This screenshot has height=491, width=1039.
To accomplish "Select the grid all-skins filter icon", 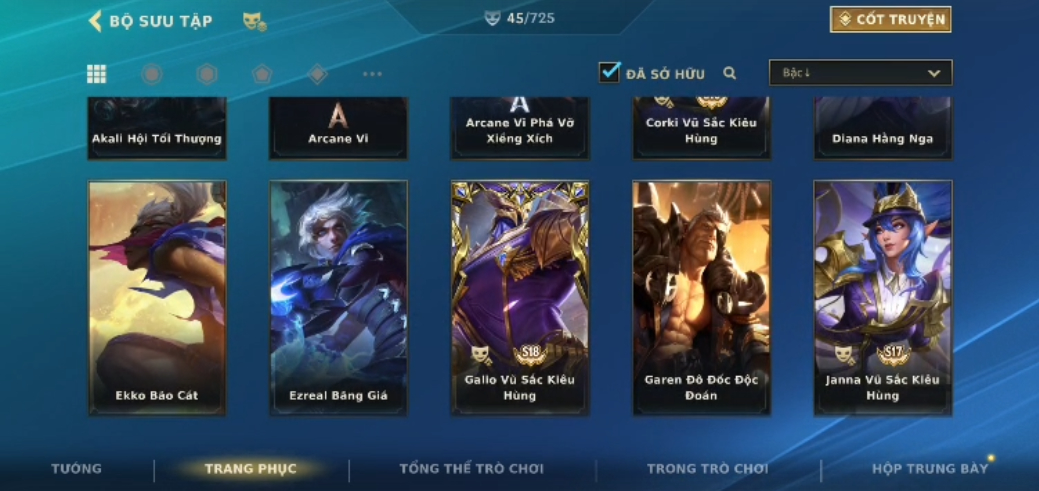I will point(97,74).
